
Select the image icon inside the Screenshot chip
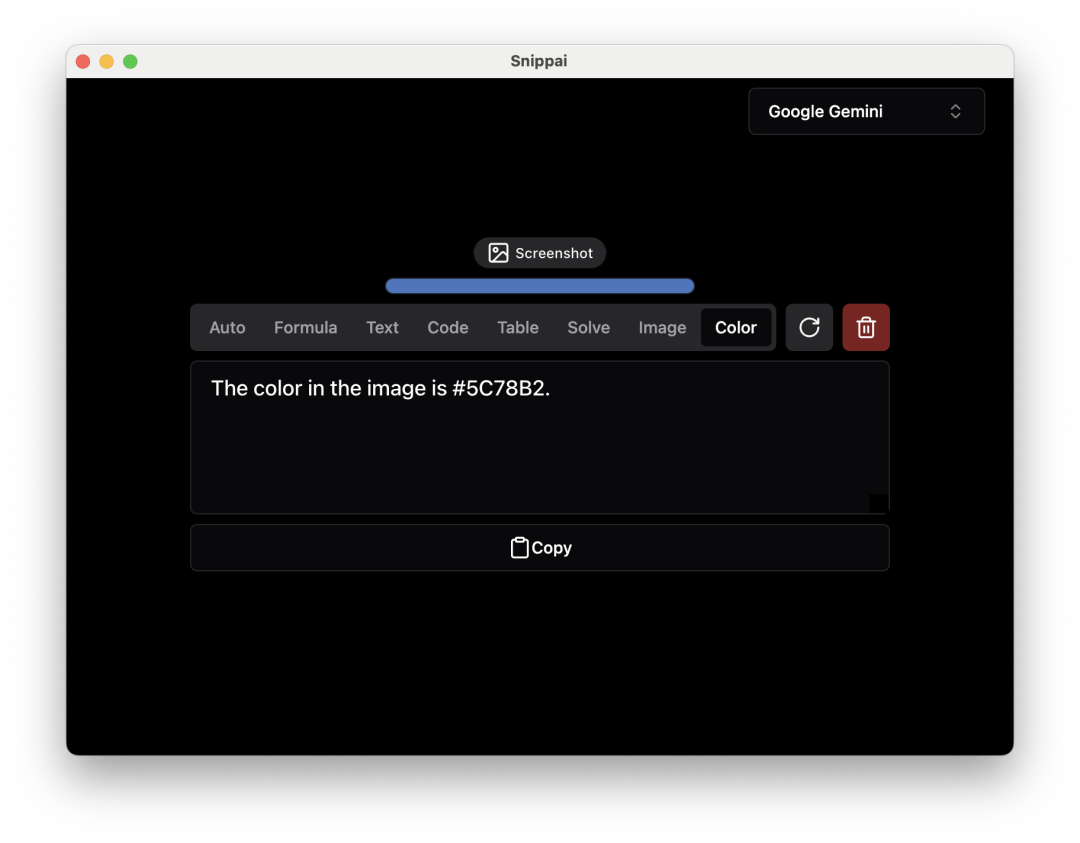pos(497,253)
